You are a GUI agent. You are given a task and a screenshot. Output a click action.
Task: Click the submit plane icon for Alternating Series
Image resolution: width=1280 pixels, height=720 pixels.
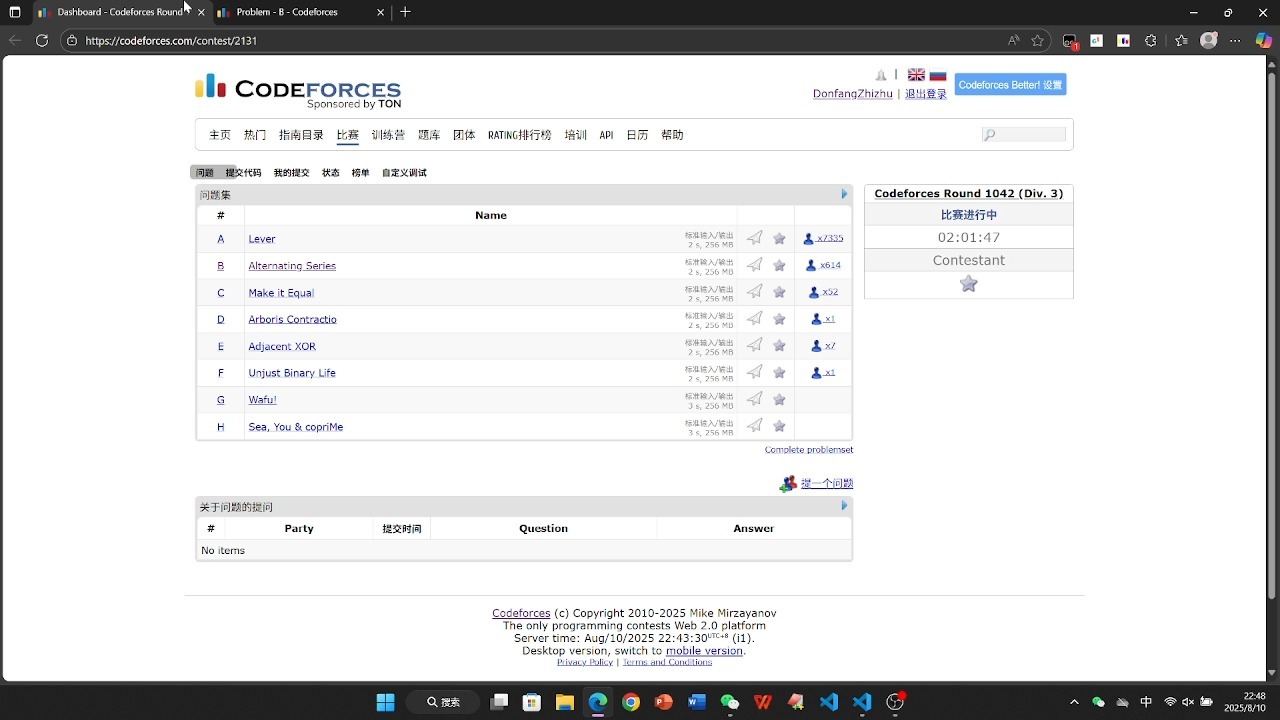pyautogui.click(x=755, y=265)
